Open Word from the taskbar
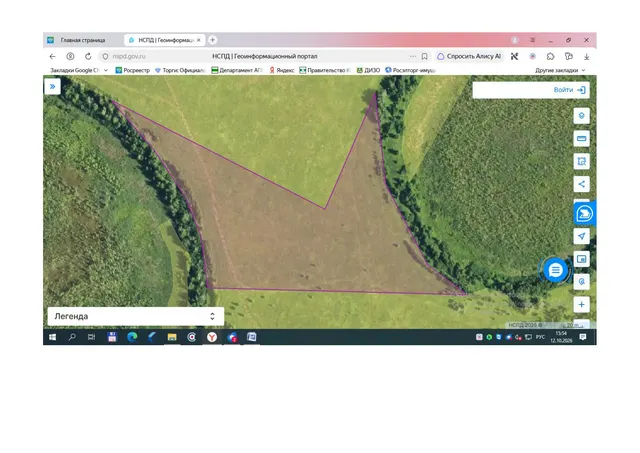The width and height of the screenshot is (640, 453). [x=251, y=337]
